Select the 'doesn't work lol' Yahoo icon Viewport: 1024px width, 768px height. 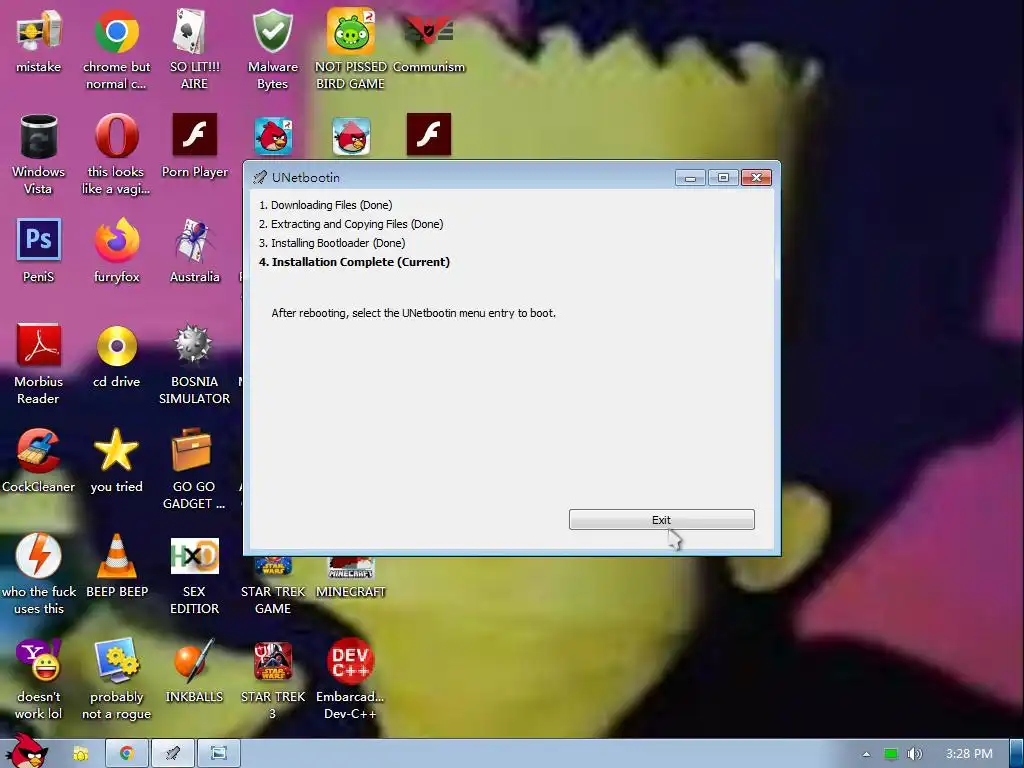point(39,680)
